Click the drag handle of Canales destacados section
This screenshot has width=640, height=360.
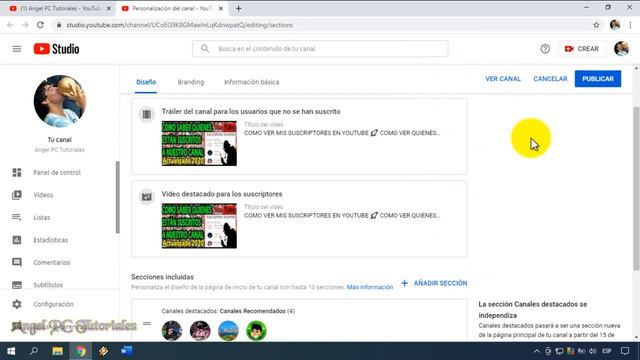(147, 324)
